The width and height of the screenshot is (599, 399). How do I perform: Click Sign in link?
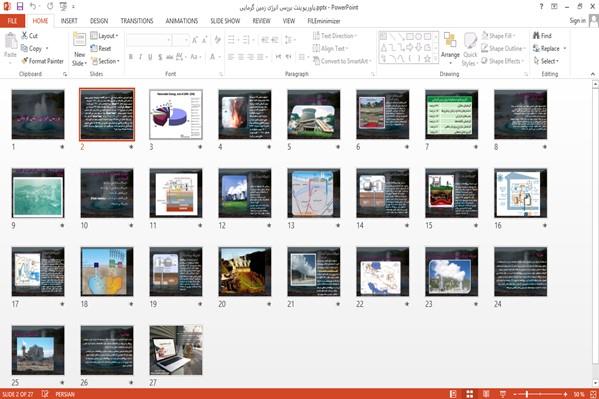(577, 21)
